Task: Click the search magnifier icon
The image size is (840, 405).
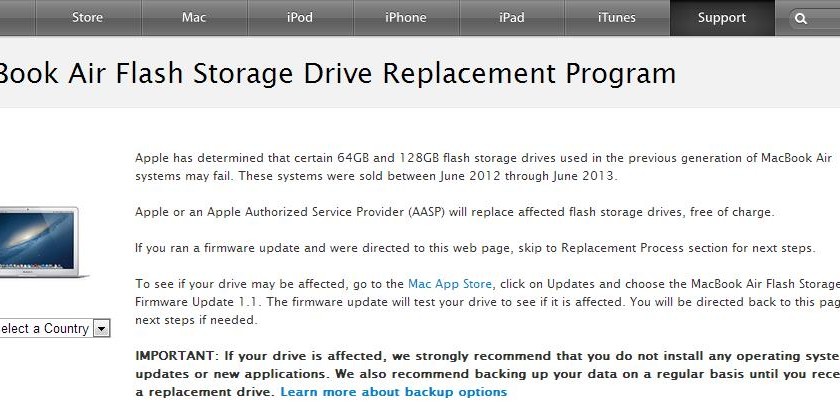Action: [801, 18]
